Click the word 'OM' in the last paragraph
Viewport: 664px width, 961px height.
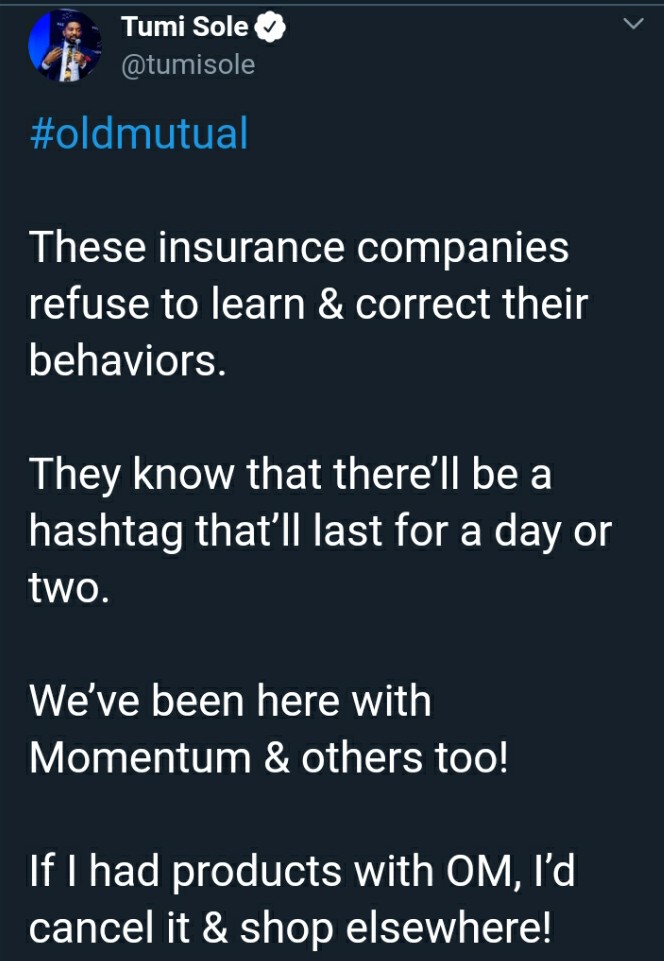(x=479, y=871)
